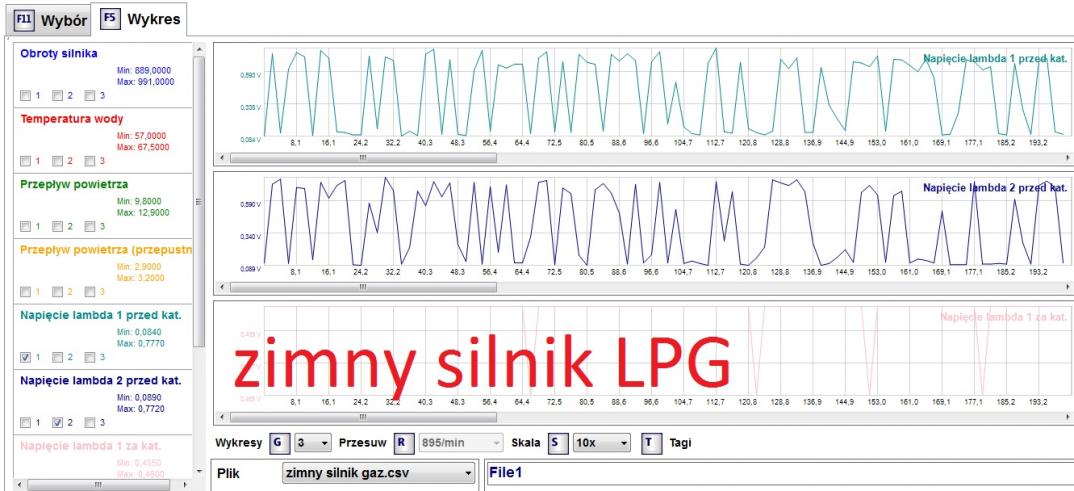Check box 3 for the green Przepływ powietrza
This screenshot has height=491, width=1074.
pyautogui.click(x=90, y=227)
